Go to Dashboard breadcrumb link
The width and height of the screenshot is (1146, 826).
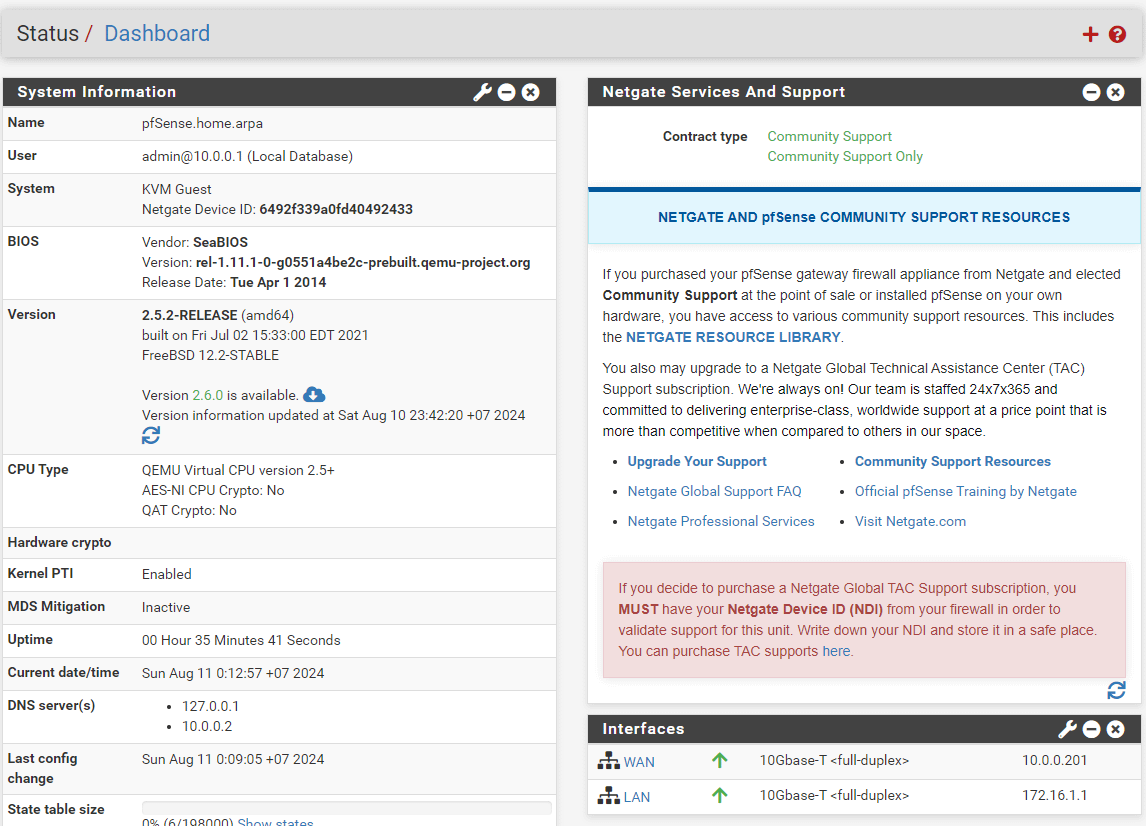[x=157, y=34]
